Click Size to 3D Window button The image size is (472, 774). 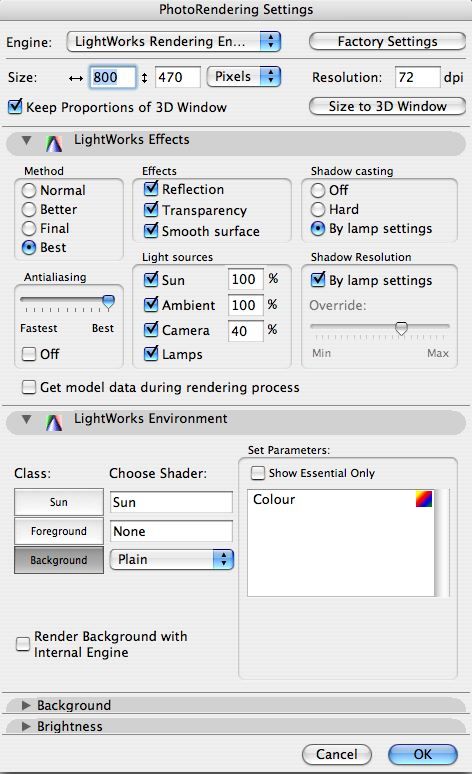pyautogui.click(x=387, y=106)
